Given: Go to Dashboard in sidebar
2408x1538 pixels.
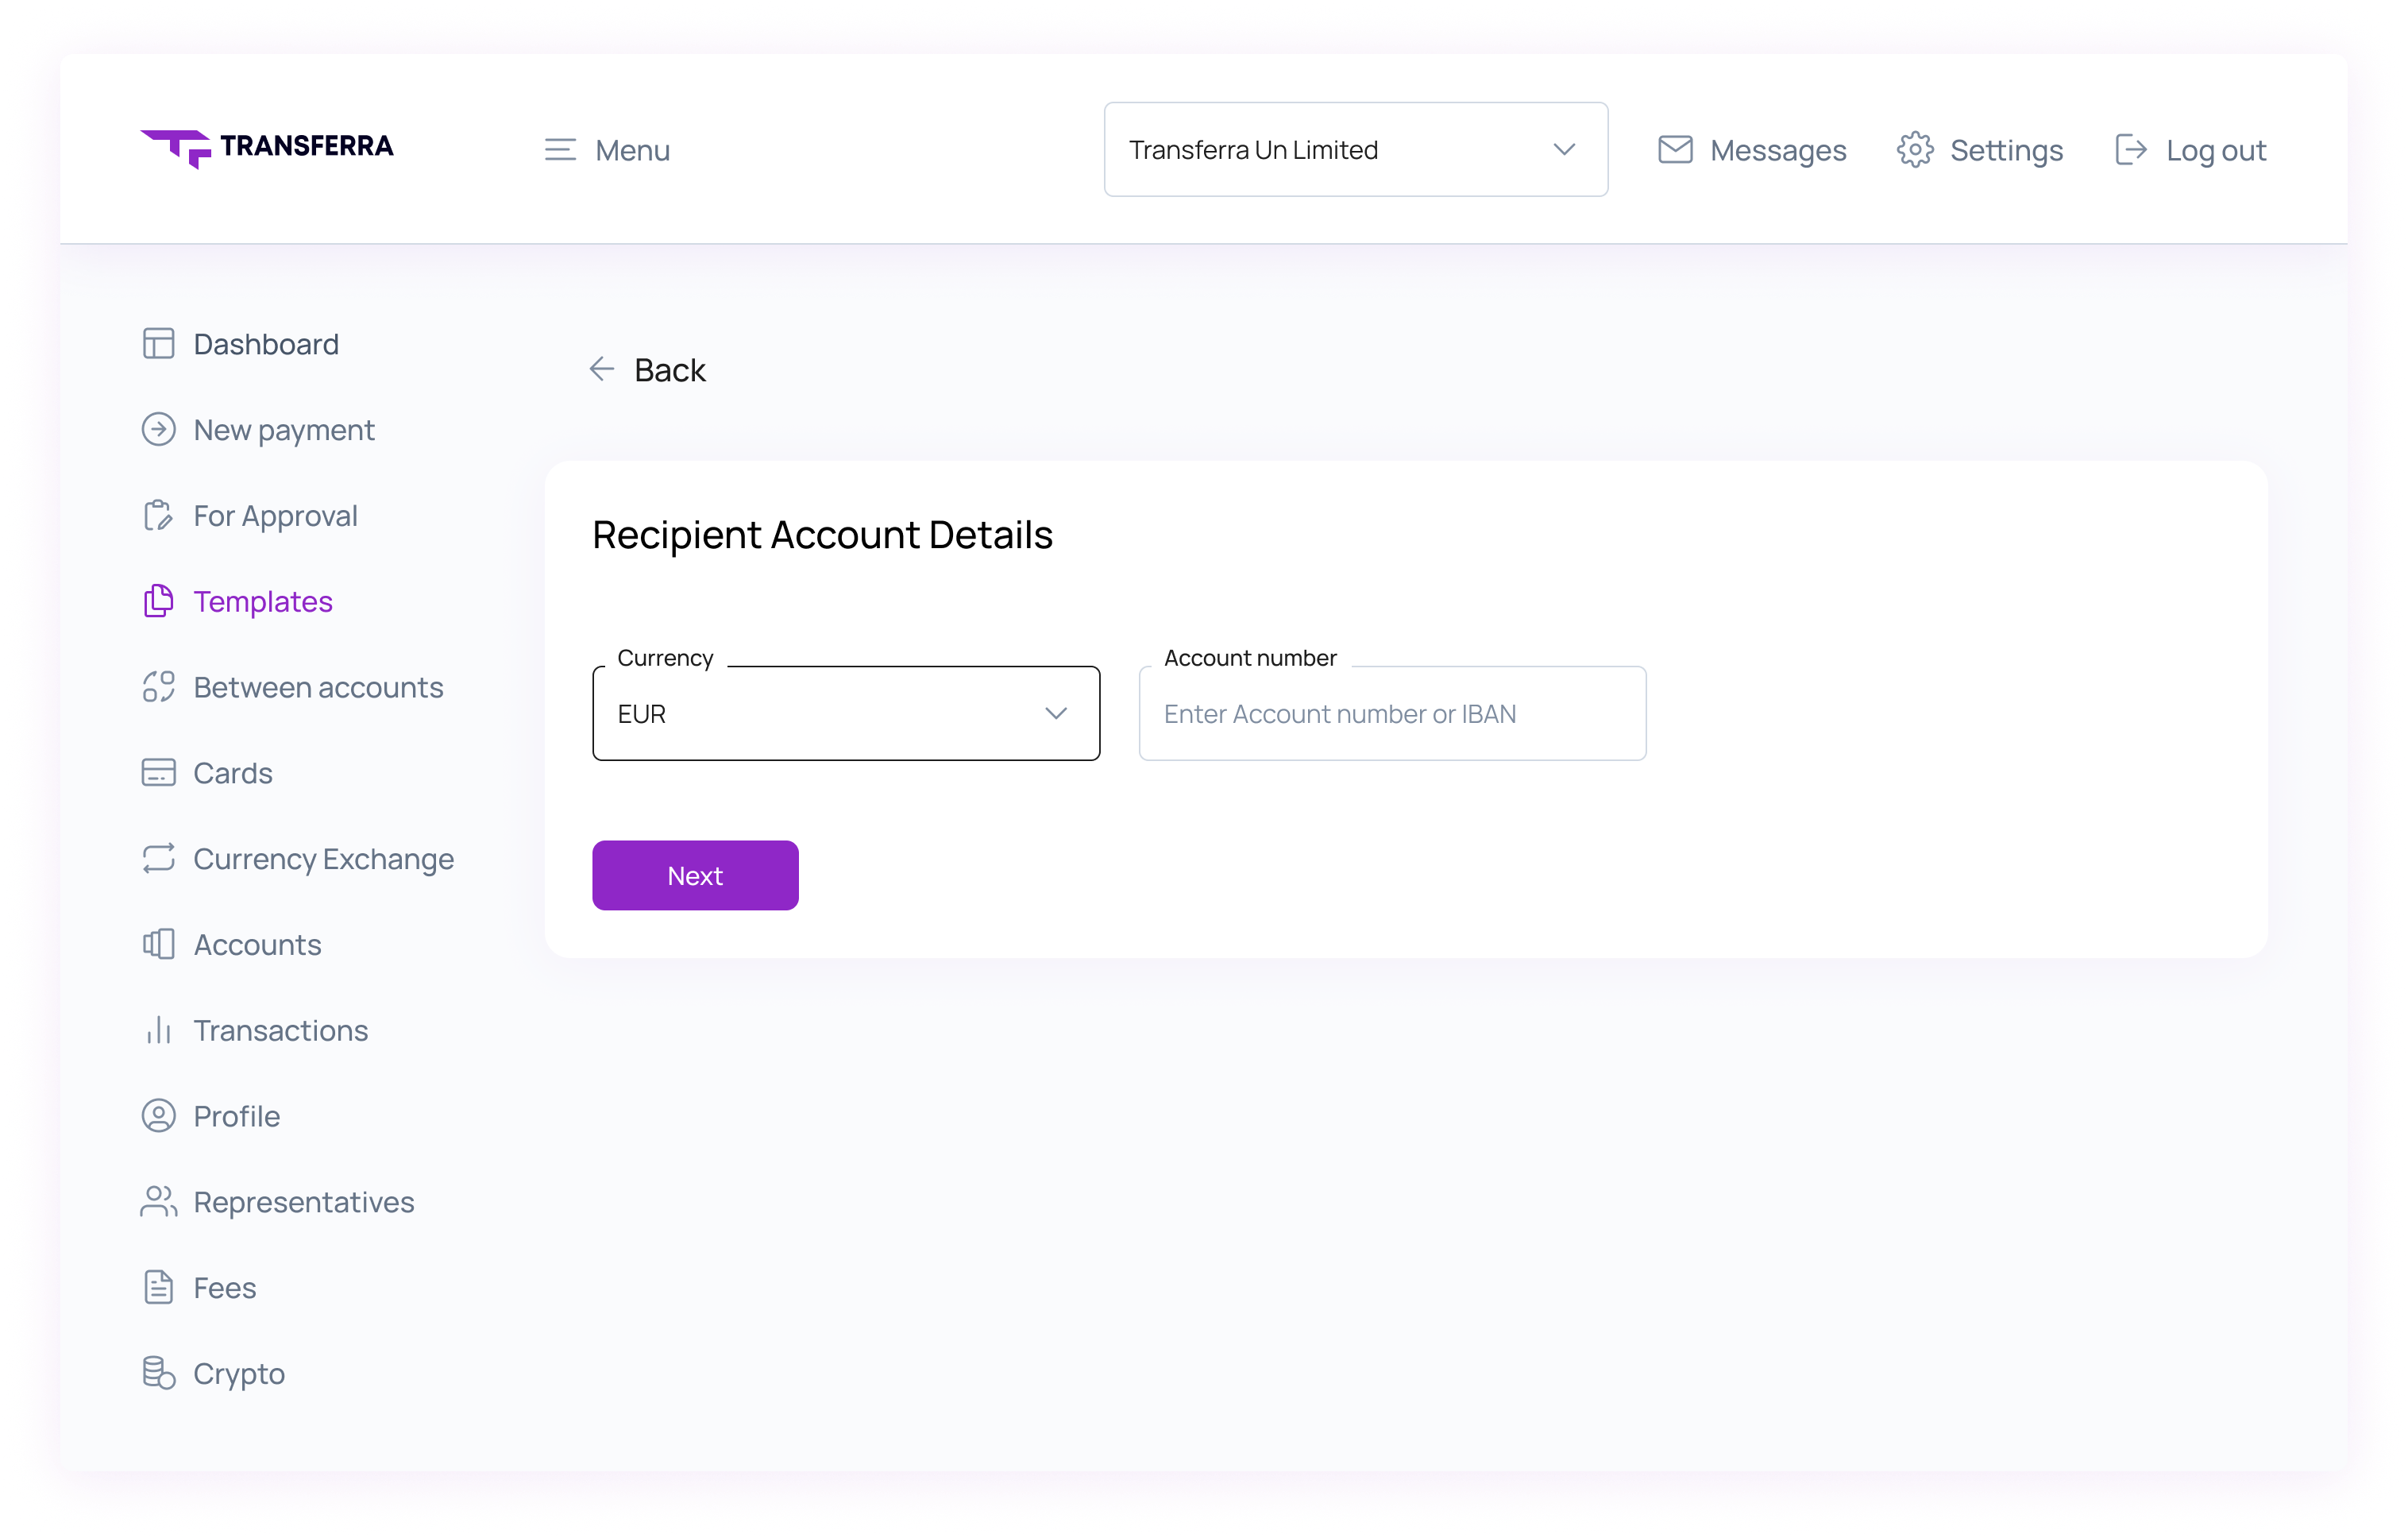Looking at the screenshot, I should coord(241,344).
